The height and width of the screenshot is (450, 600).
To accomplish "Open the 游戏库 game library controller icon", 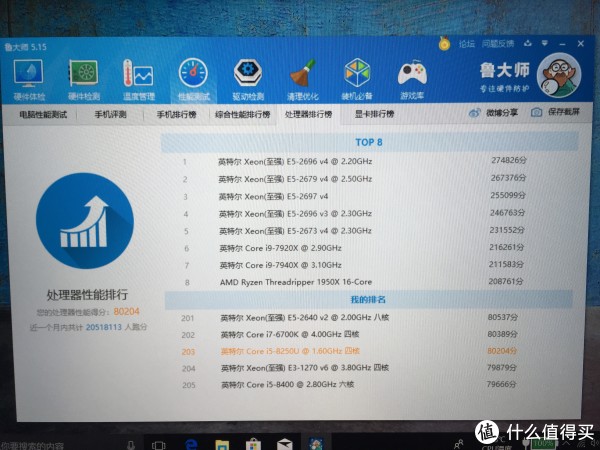I will (x=412, y=80).
